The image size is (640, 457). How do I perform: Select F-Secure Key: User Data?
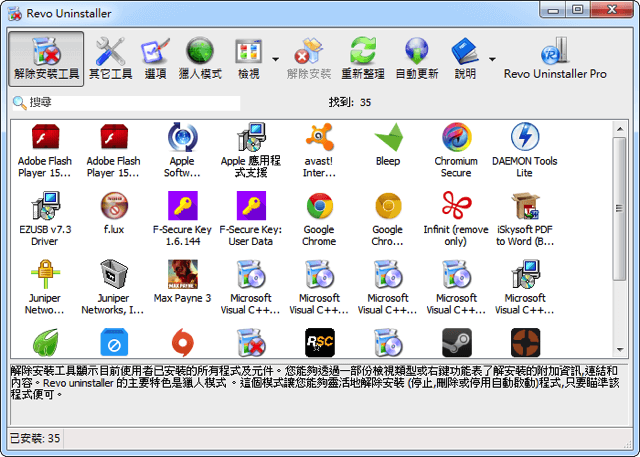pyautogui.click(x=251, y=219)
